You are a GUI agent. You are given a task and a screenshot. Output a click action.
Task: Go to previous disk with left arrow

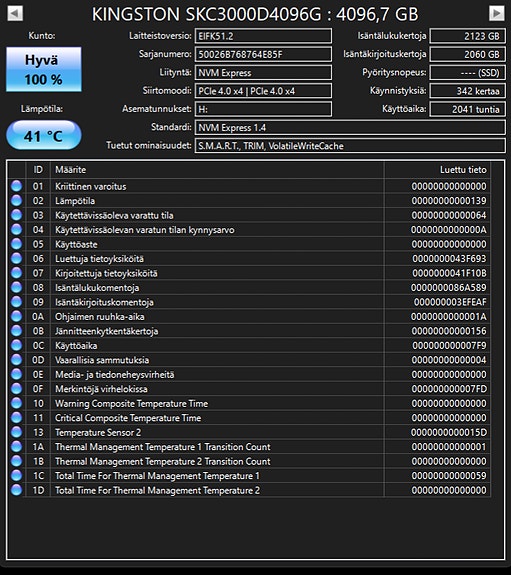click(15, 14)
